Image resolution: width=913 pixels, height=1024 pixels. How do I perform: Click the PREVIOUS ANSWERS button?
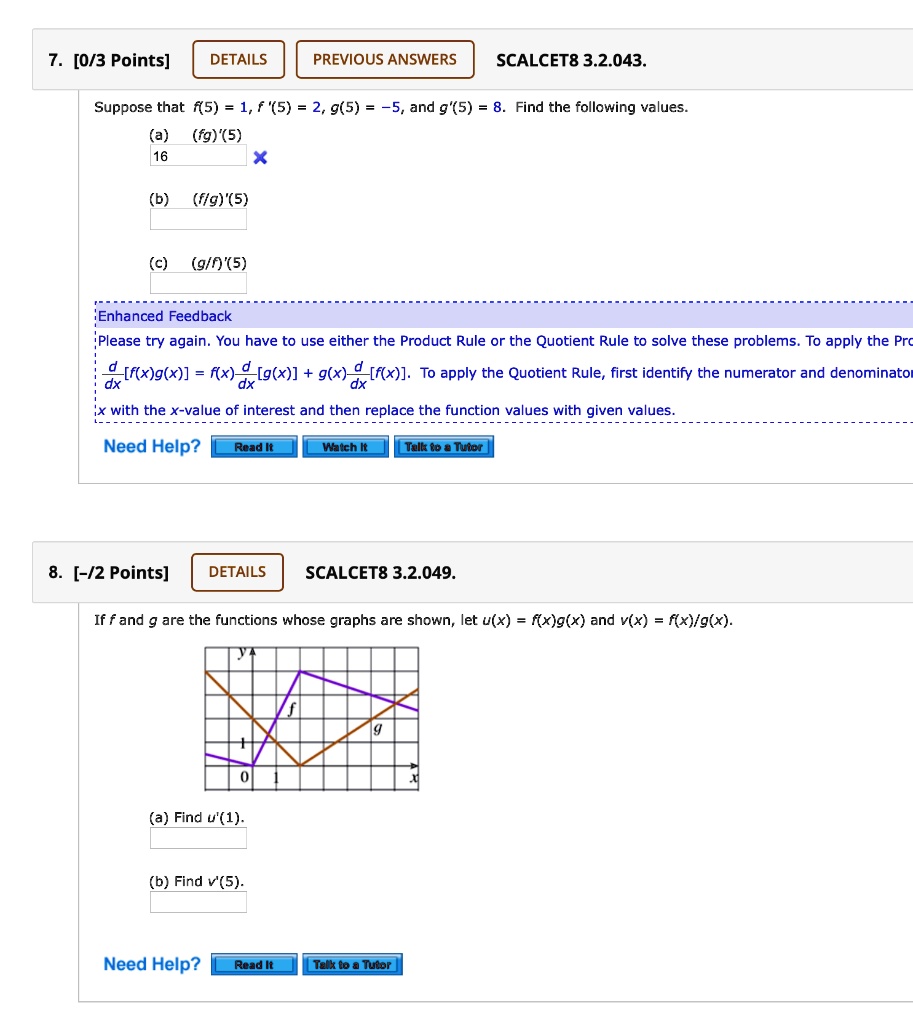[384, 59]
